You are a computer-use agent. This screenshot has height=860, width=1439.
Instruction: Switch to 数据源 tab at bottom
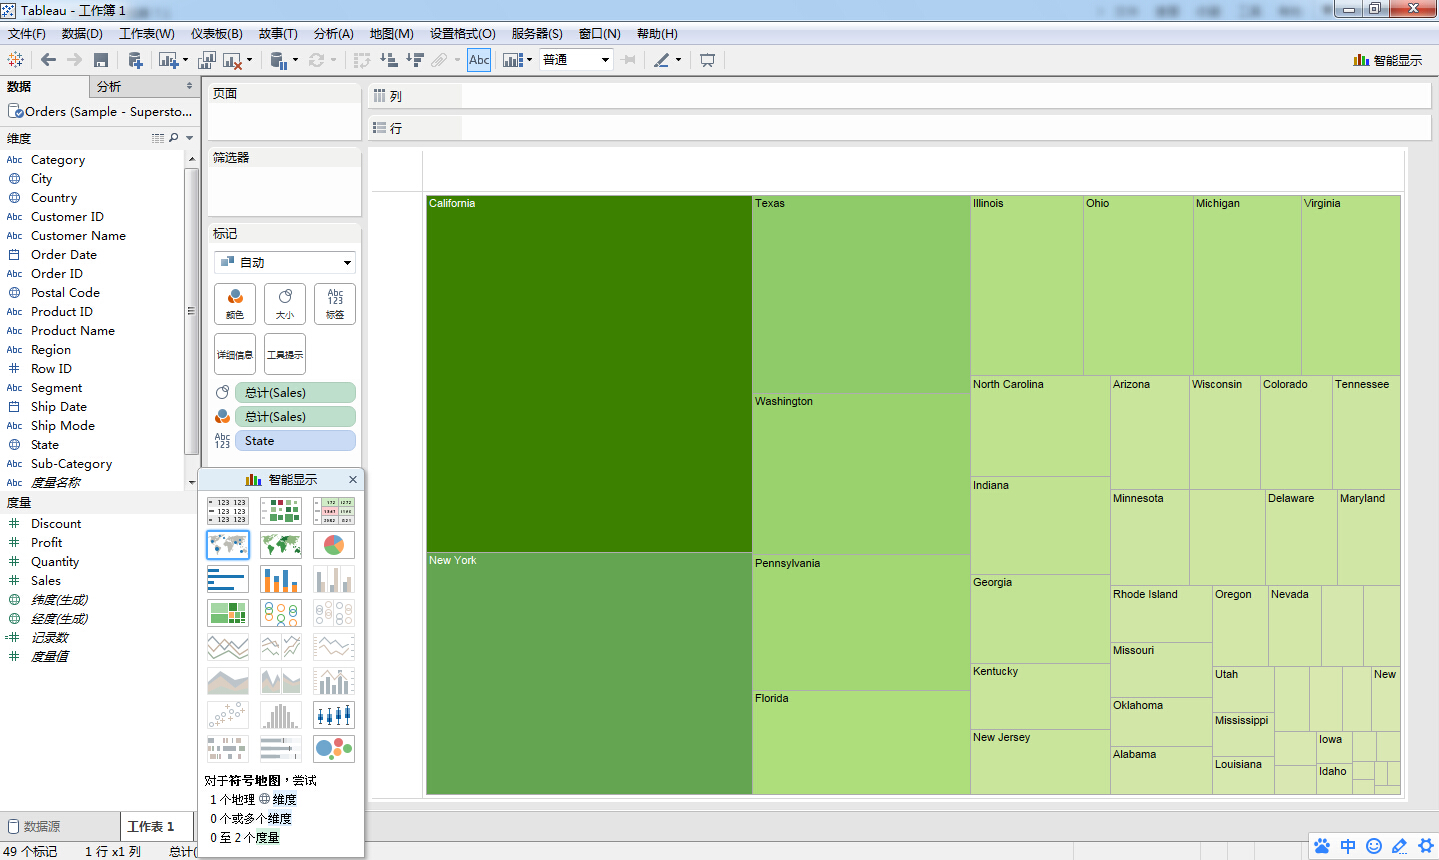tap(34, 826)
